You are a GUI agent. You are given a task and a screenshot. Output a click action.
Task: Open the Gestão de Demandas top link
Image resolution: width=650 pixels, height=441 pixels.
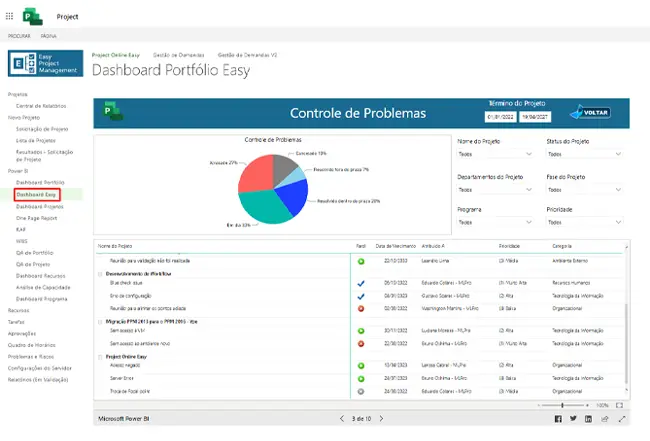(179, 55)
